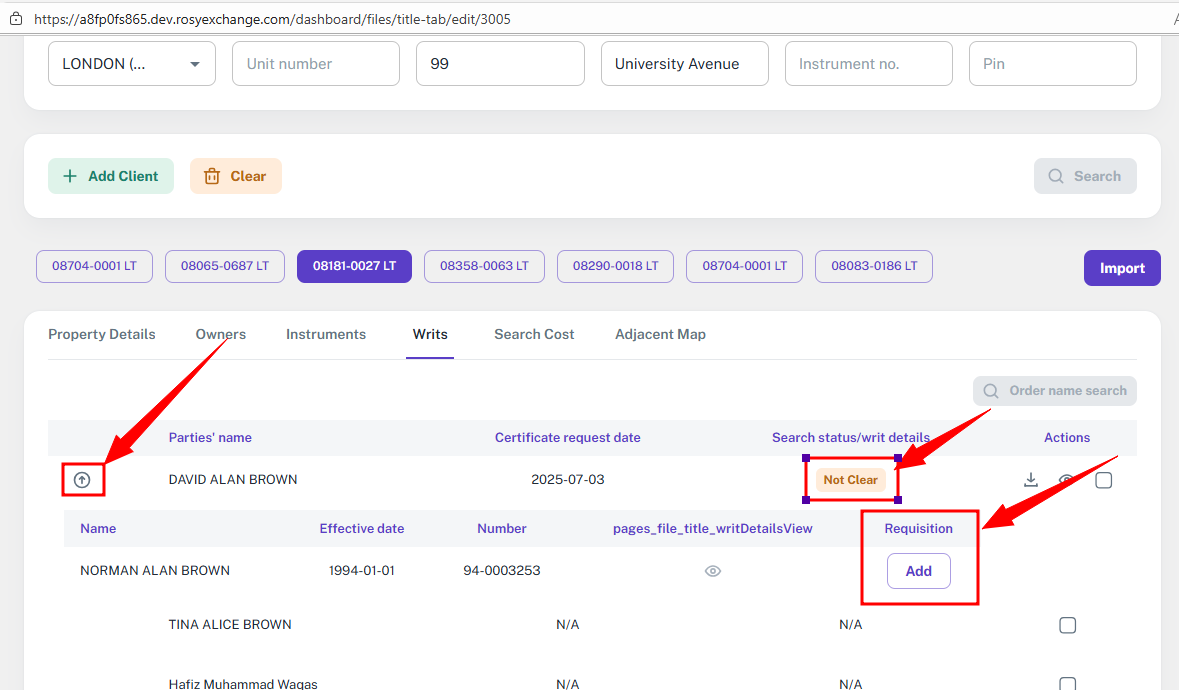Open the Property Details tab

coord(102,334)
